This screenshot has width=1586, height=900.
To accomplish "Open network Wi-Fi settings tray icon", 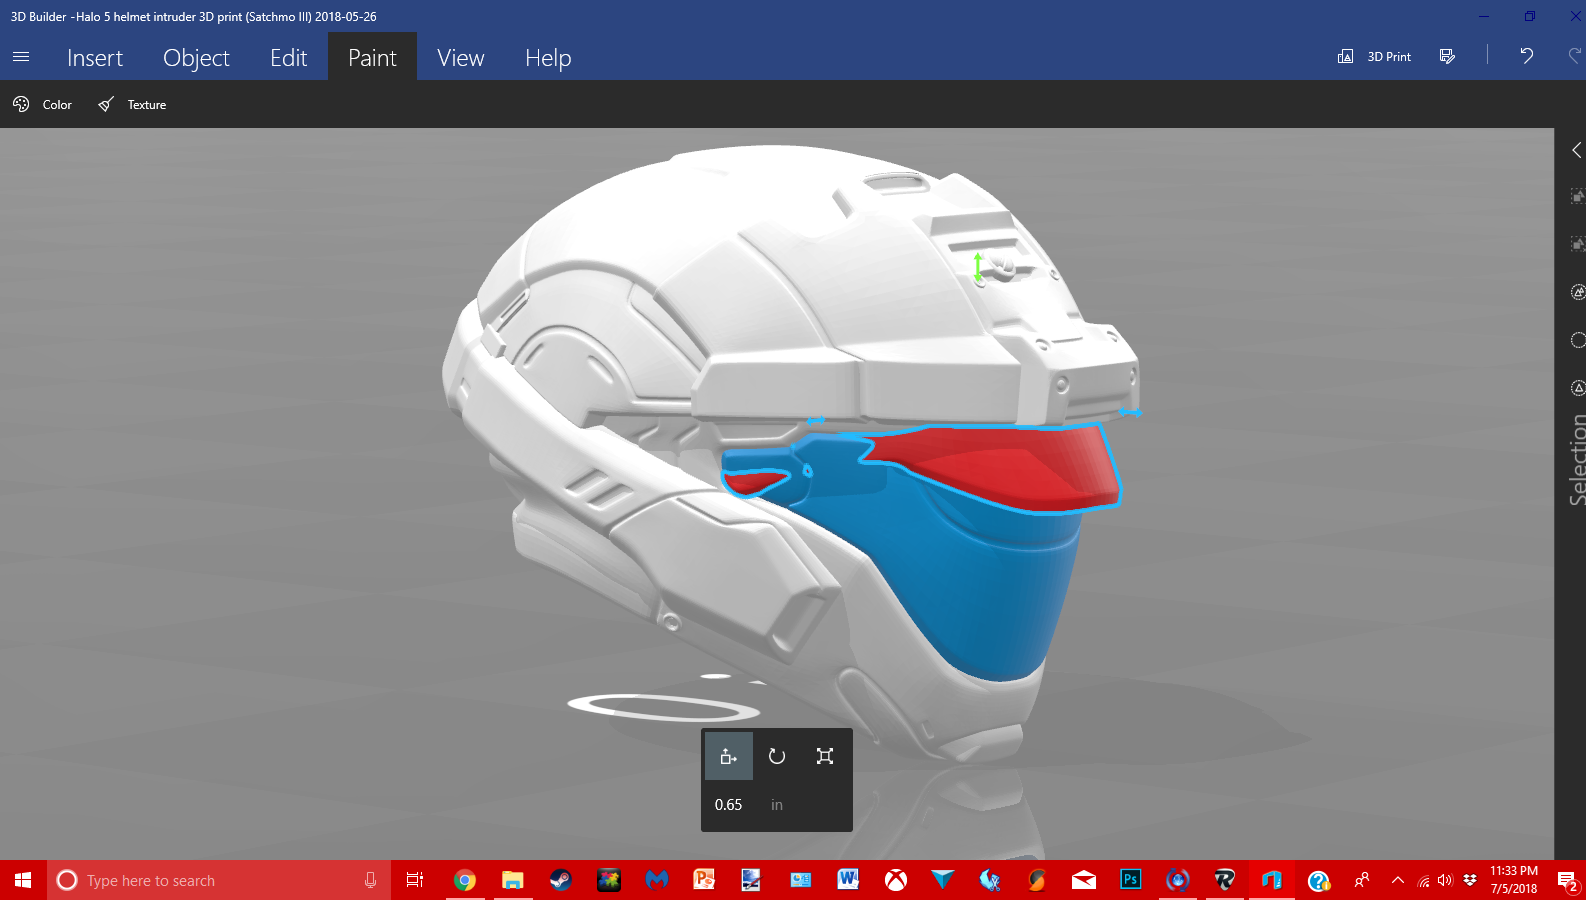I will [1423, 880].
